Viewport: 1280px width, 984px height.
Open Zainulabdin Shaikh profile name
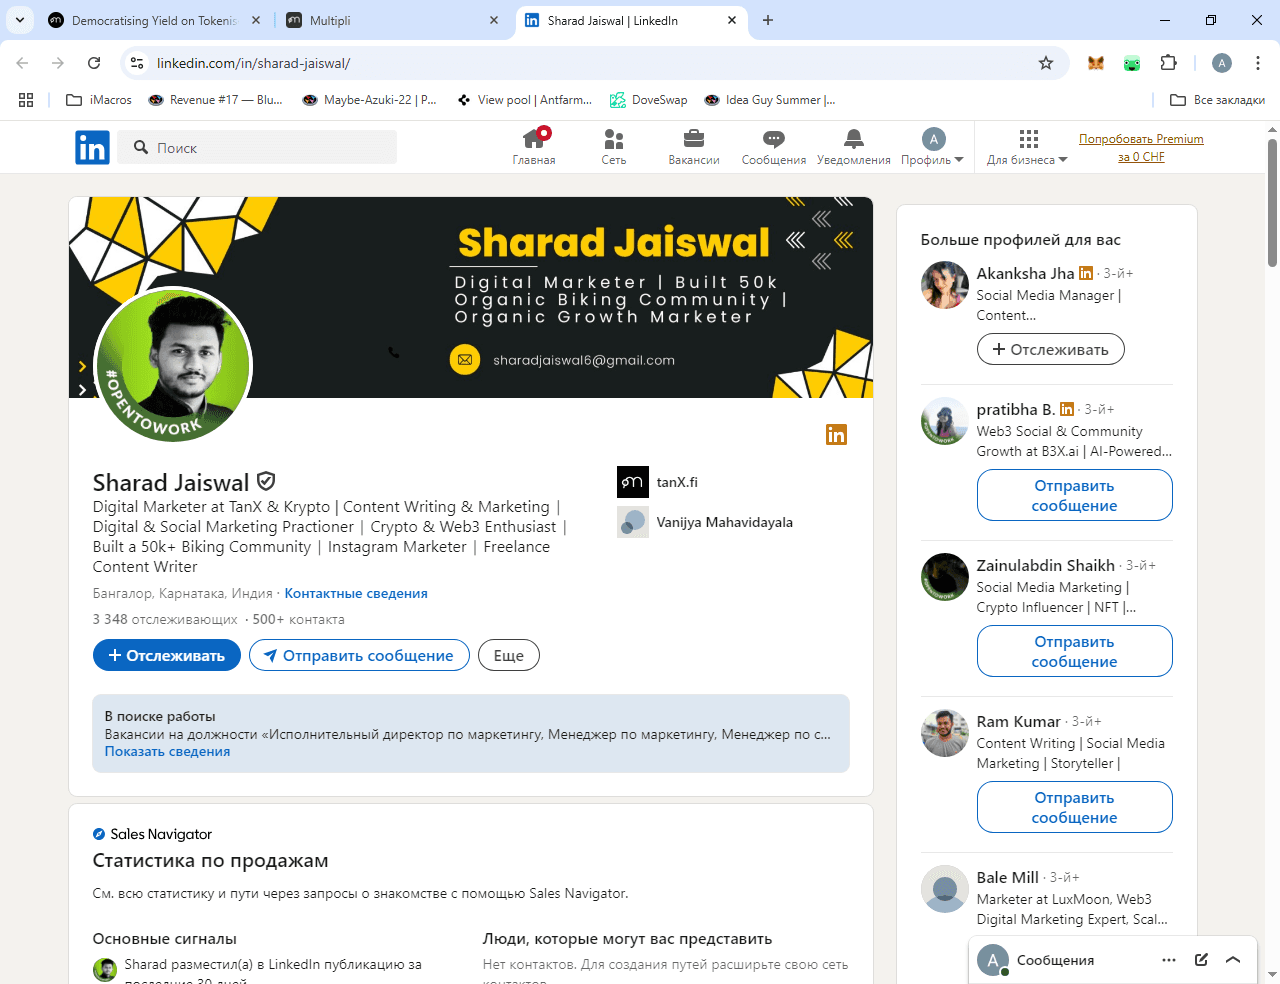(1045, 565)
